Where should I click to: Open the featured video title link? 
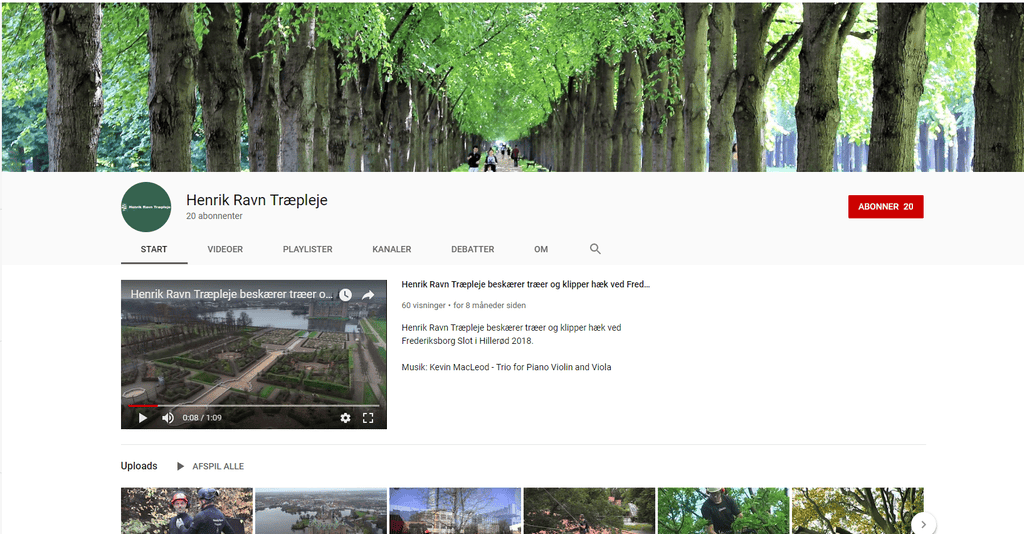pyautogui.click(x=525, y=285)
